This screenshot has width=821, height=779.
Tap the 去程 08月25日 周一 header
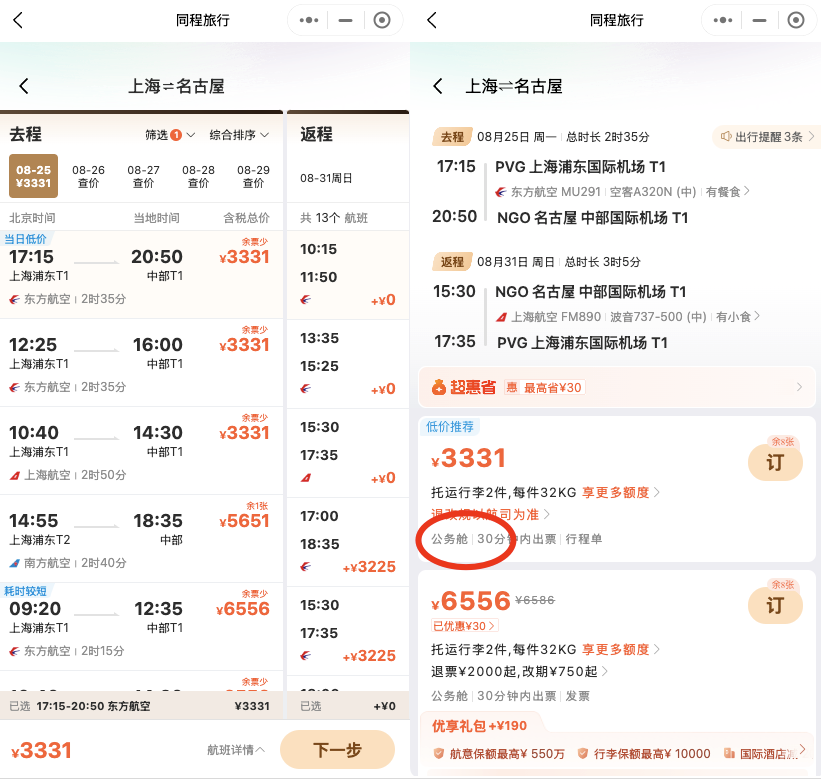click(541, 137)
